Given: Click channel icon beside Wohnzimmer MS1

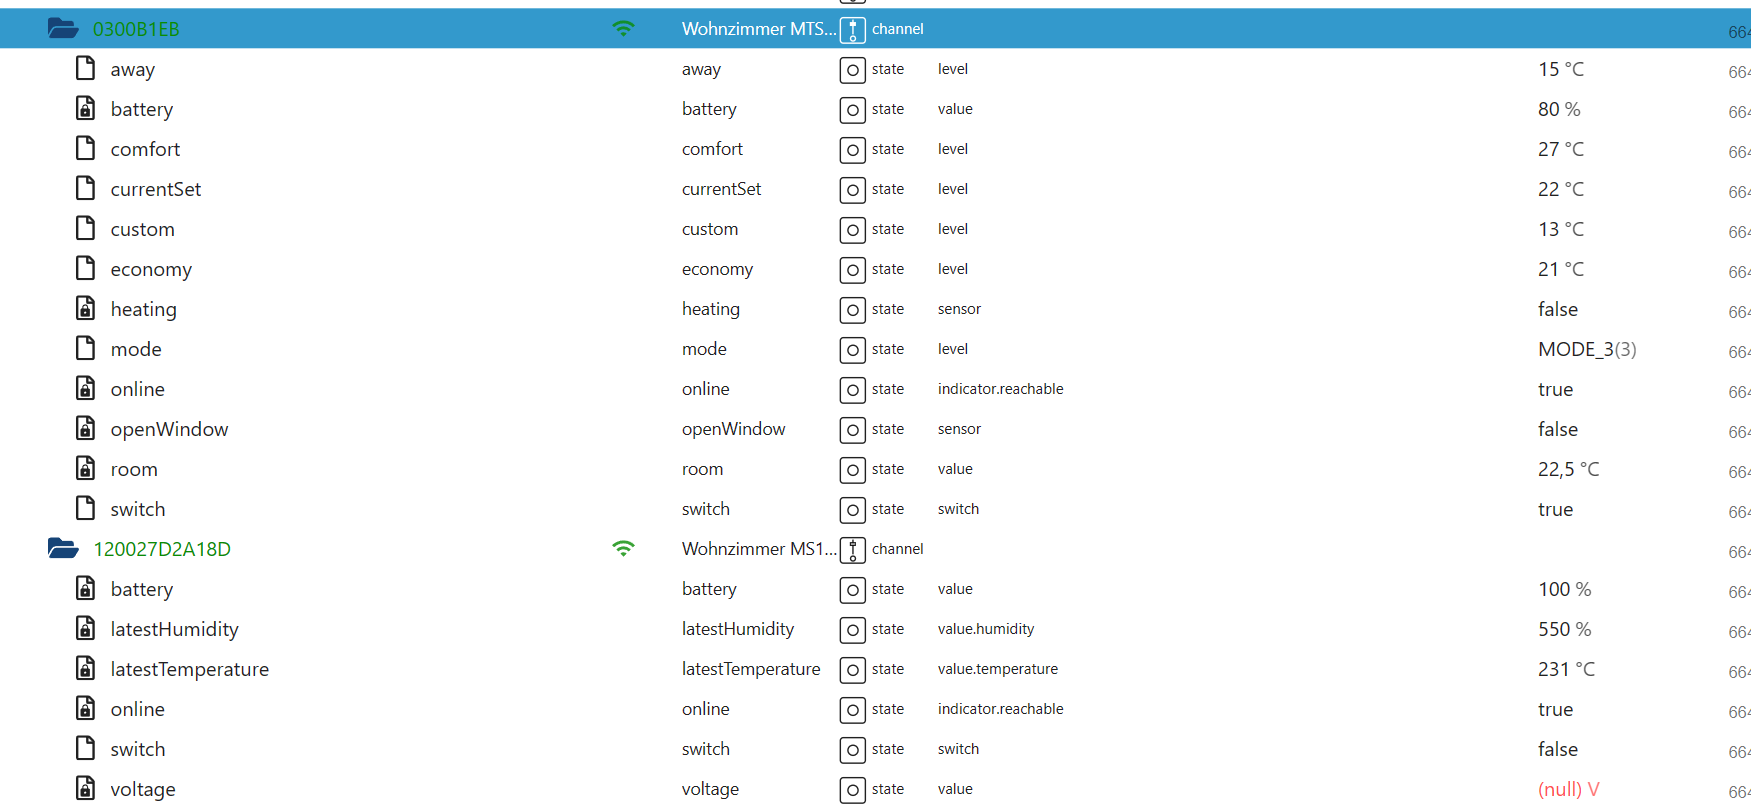Looking at the screenshot, I should [852, 550].
